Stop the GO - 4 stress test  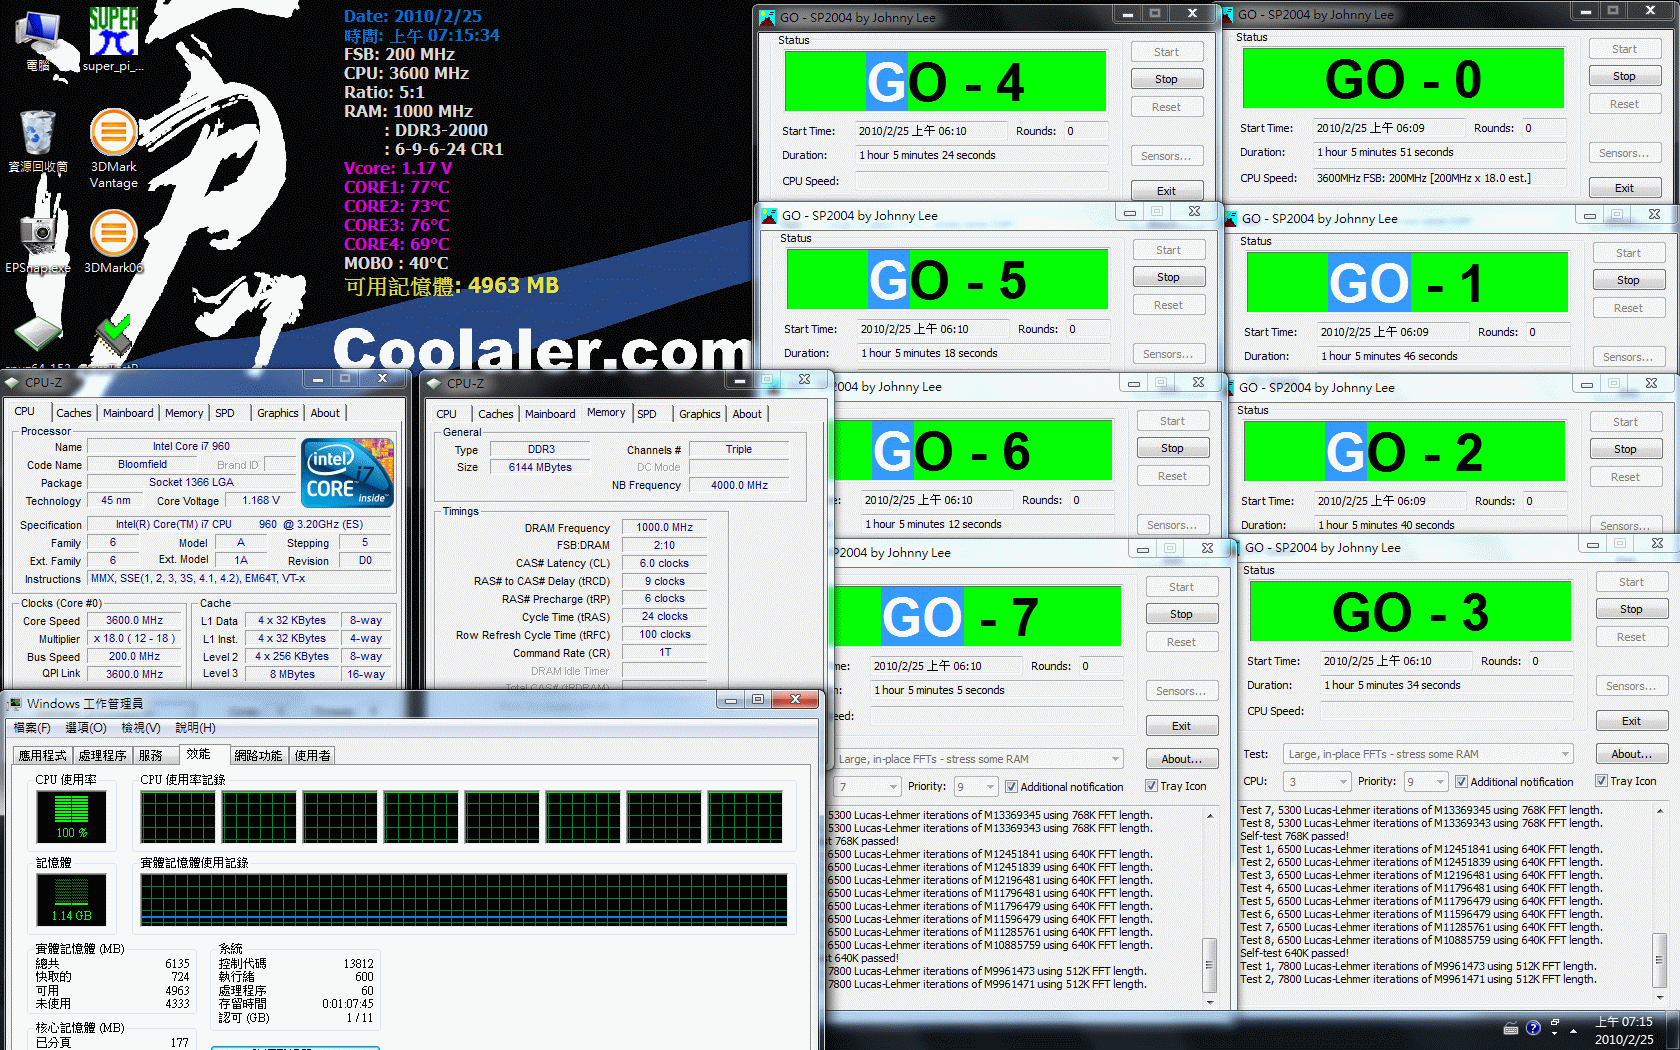1166,79
